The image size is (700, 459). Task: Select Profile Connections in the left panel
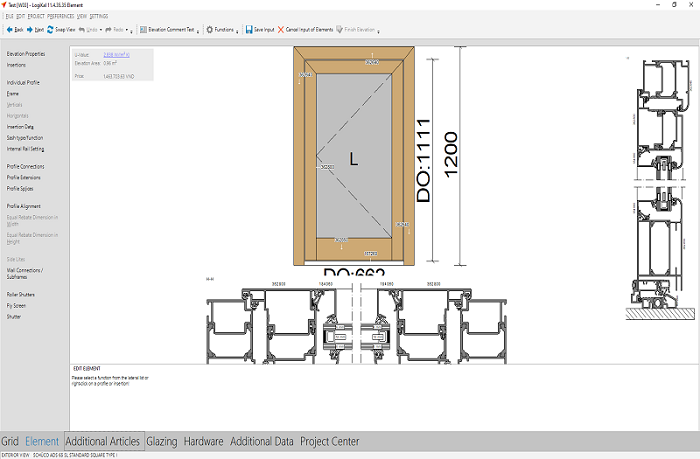click(25, 166)
